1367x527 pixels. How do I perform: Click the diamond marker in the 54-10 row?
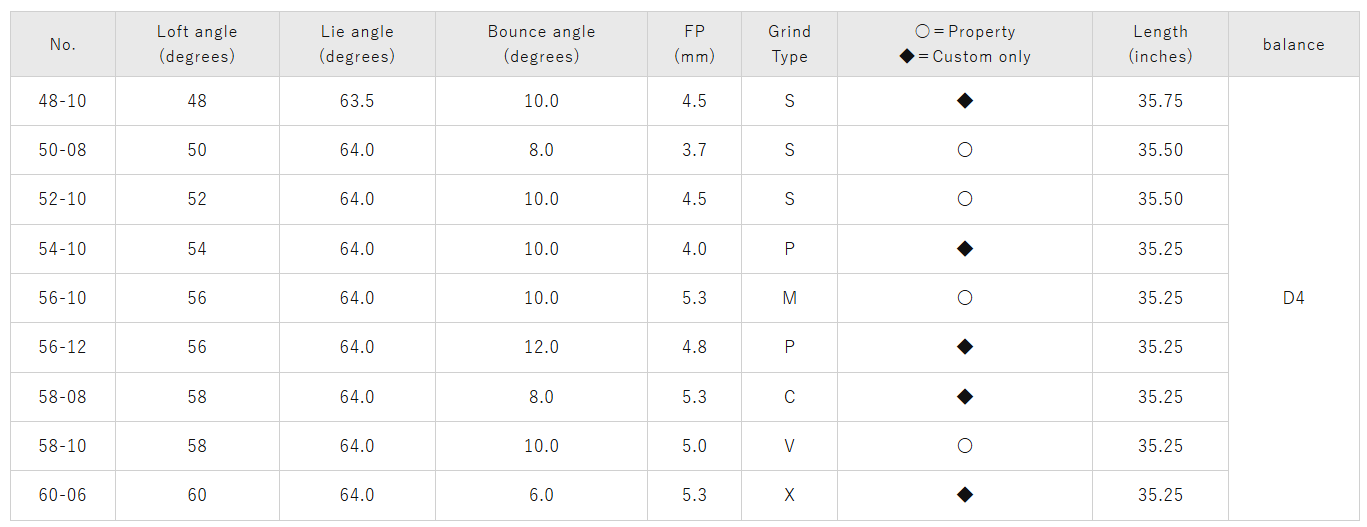[x=965, y=249]
